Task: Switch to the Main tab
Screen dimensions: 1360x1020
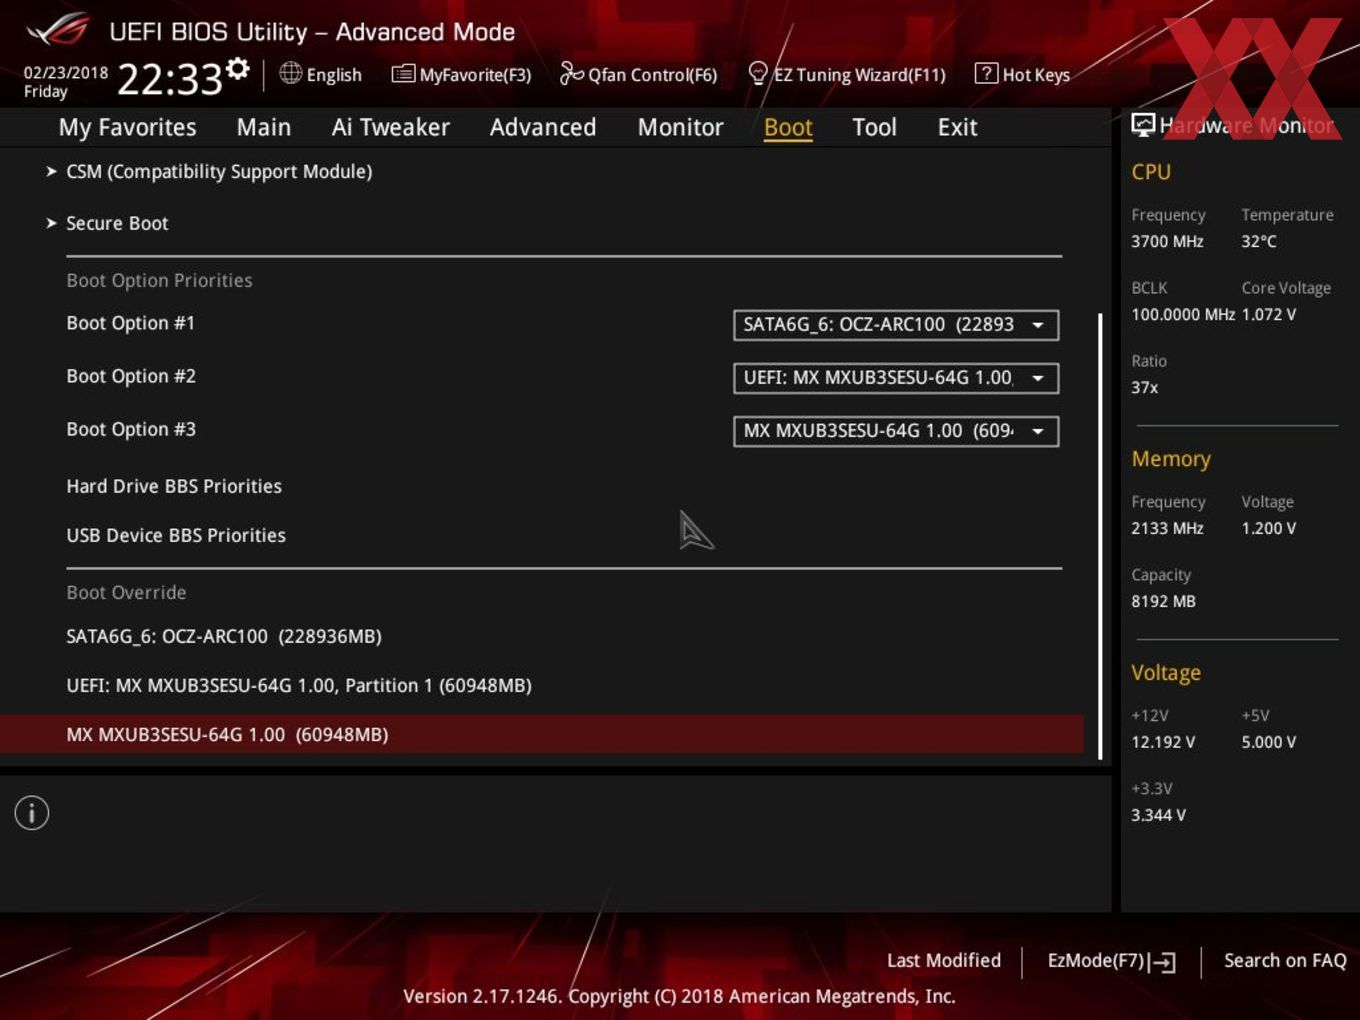Action: [264, 127]
